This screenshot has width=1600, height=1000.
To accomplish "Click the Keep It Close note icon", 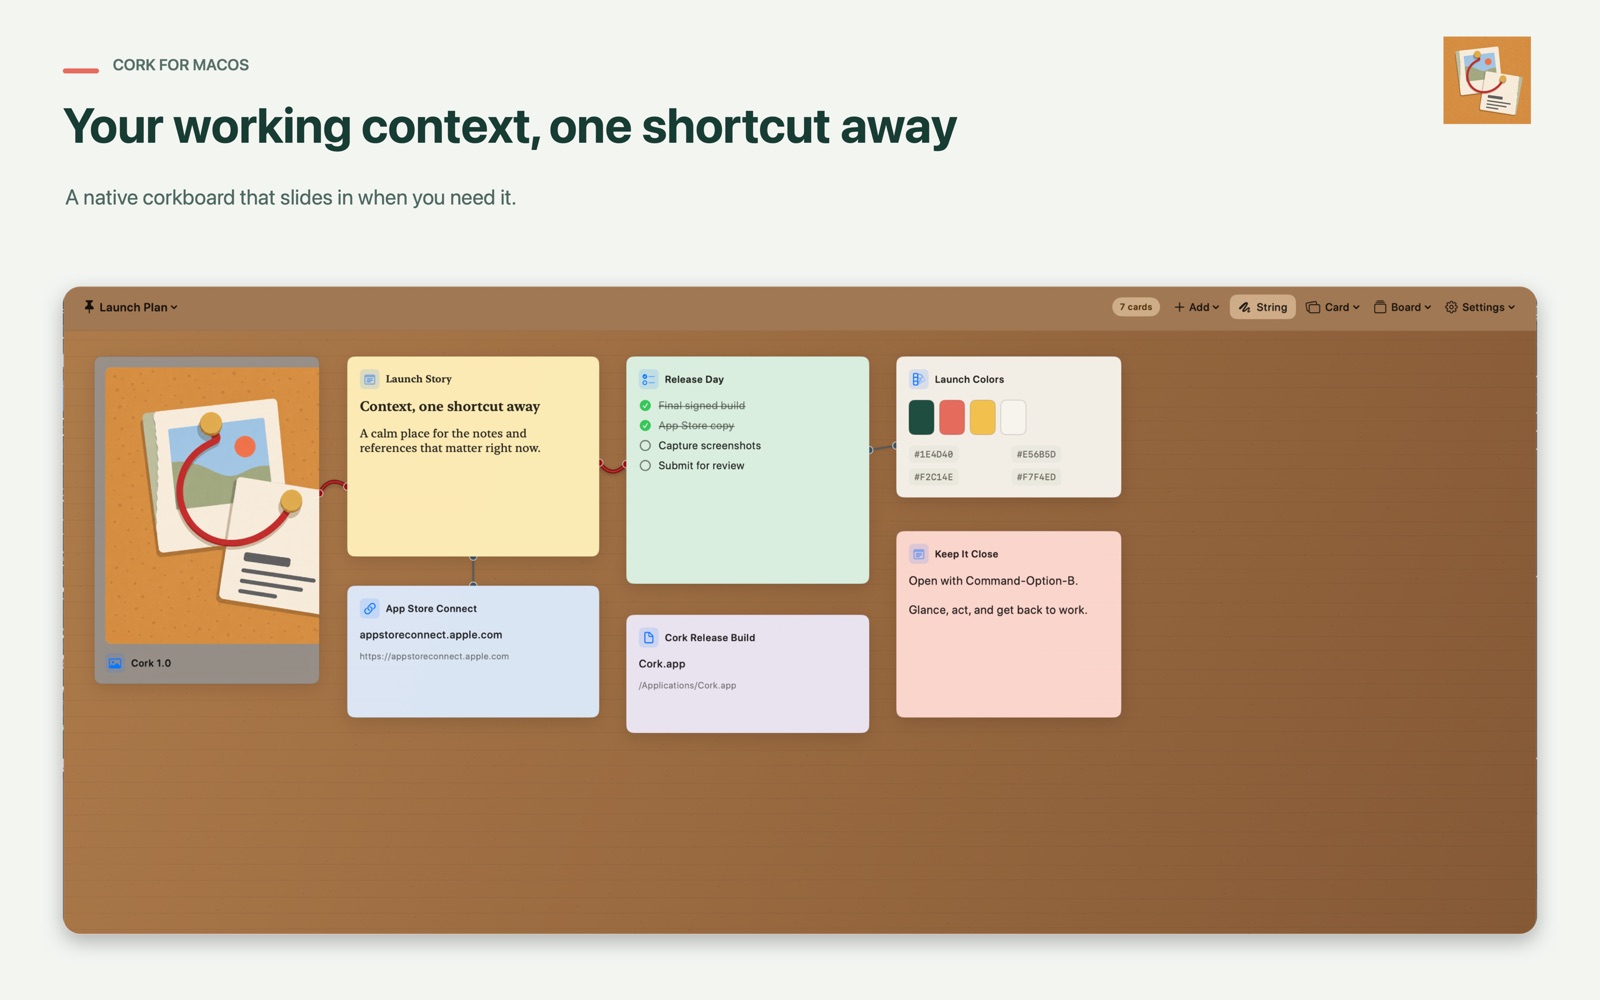I will 918,554.
